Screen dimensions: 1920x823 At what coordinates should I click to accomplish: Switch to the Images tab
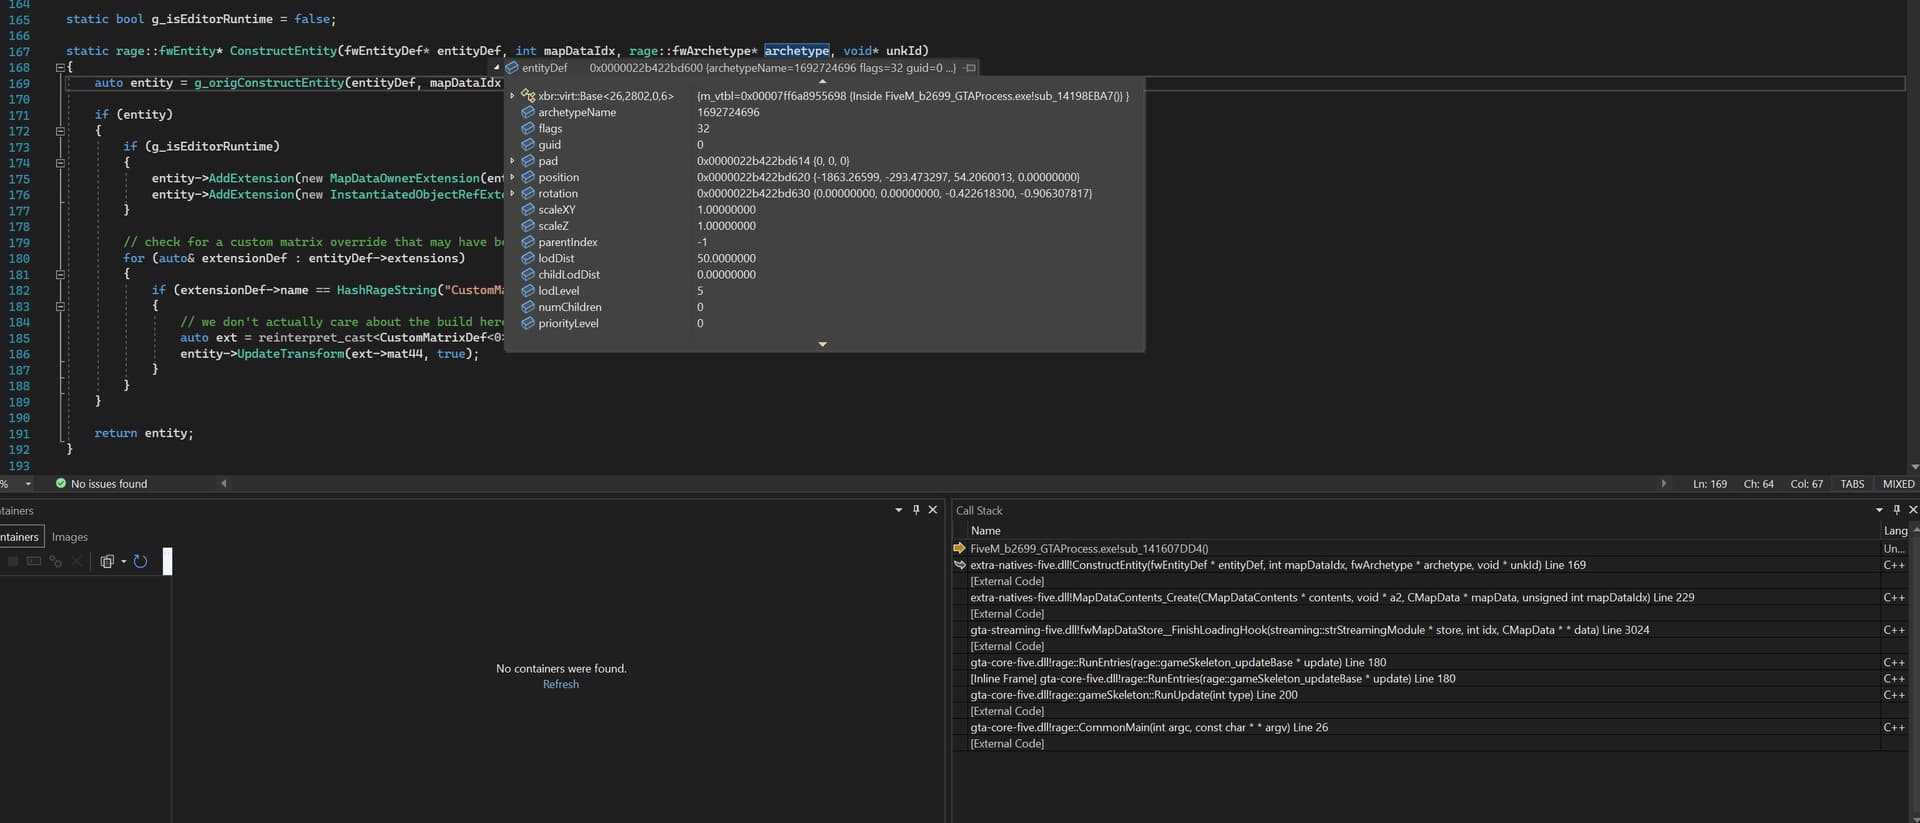[70, 537]
